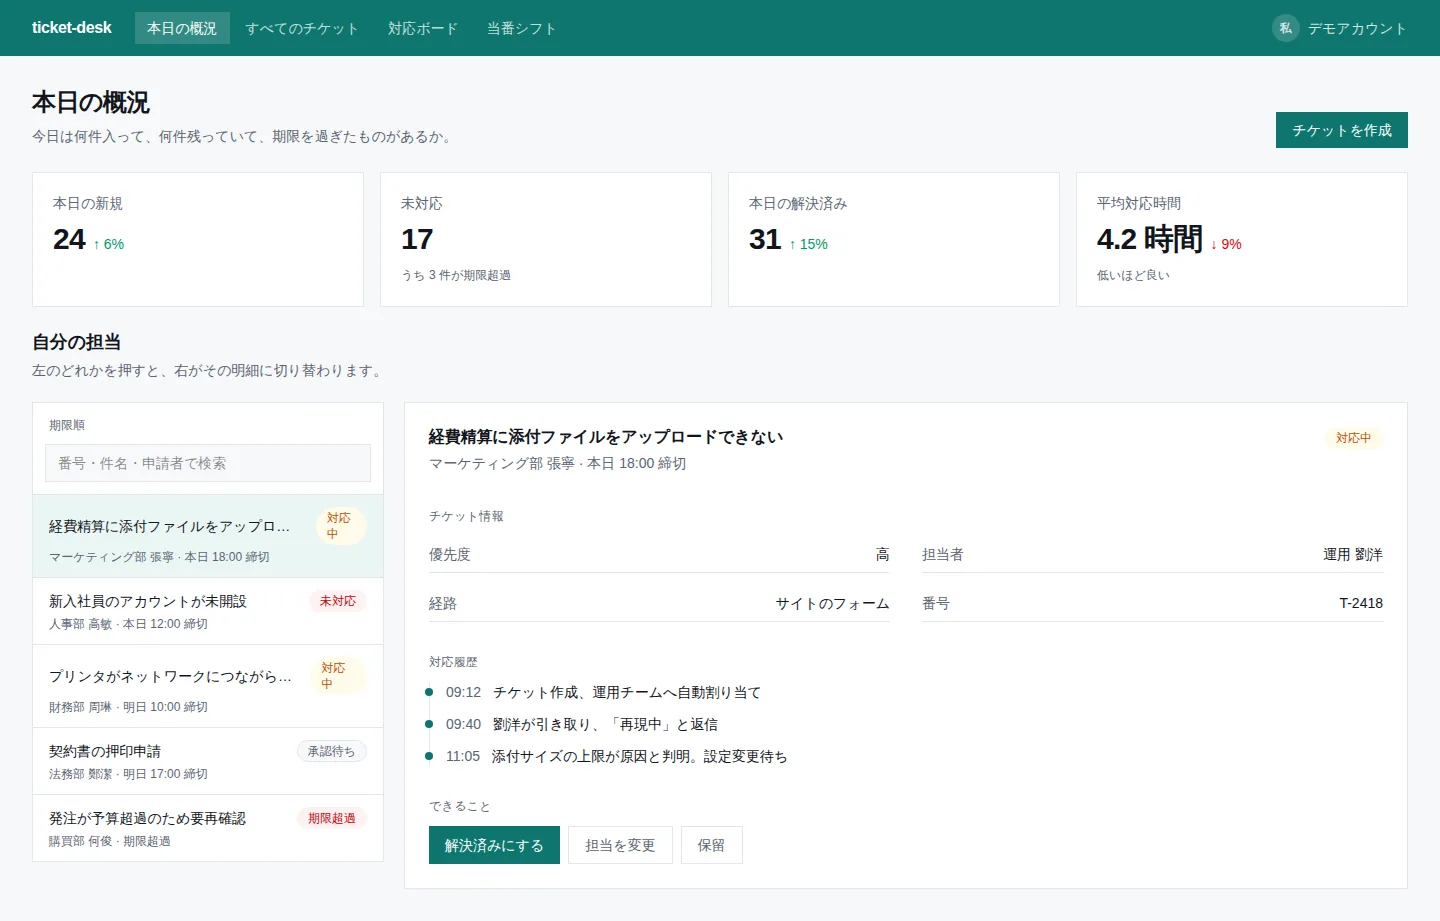Open 当番シフト tab
The height and width of the screenshot is (921, 1440).
(521, 28)
